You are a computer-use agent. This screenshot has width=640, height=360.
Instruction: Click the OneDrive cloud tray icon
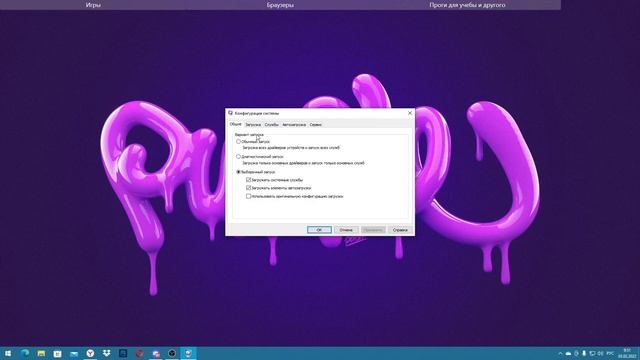tap(568, 353)
